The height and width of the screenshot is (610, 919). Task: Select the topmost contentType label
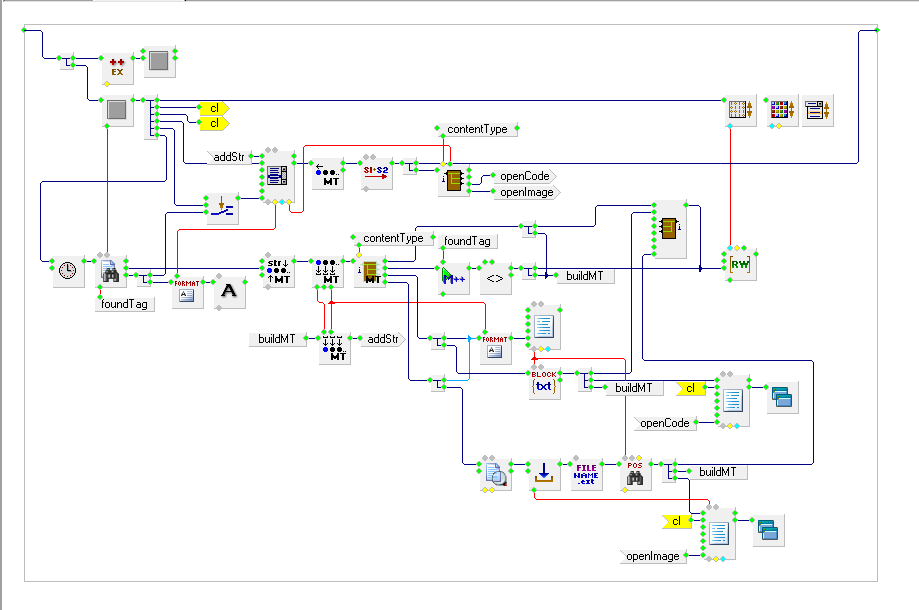(x=477, y=130)
